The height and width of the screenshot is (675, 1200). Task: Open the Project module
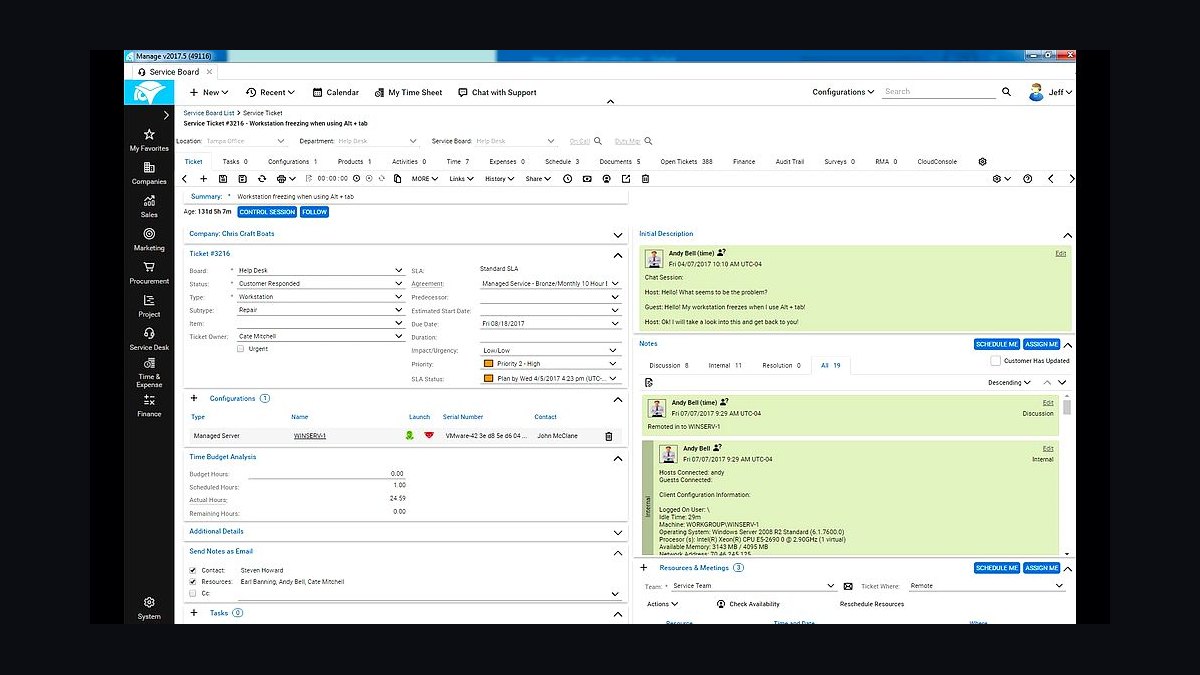(x=149, y=306)
